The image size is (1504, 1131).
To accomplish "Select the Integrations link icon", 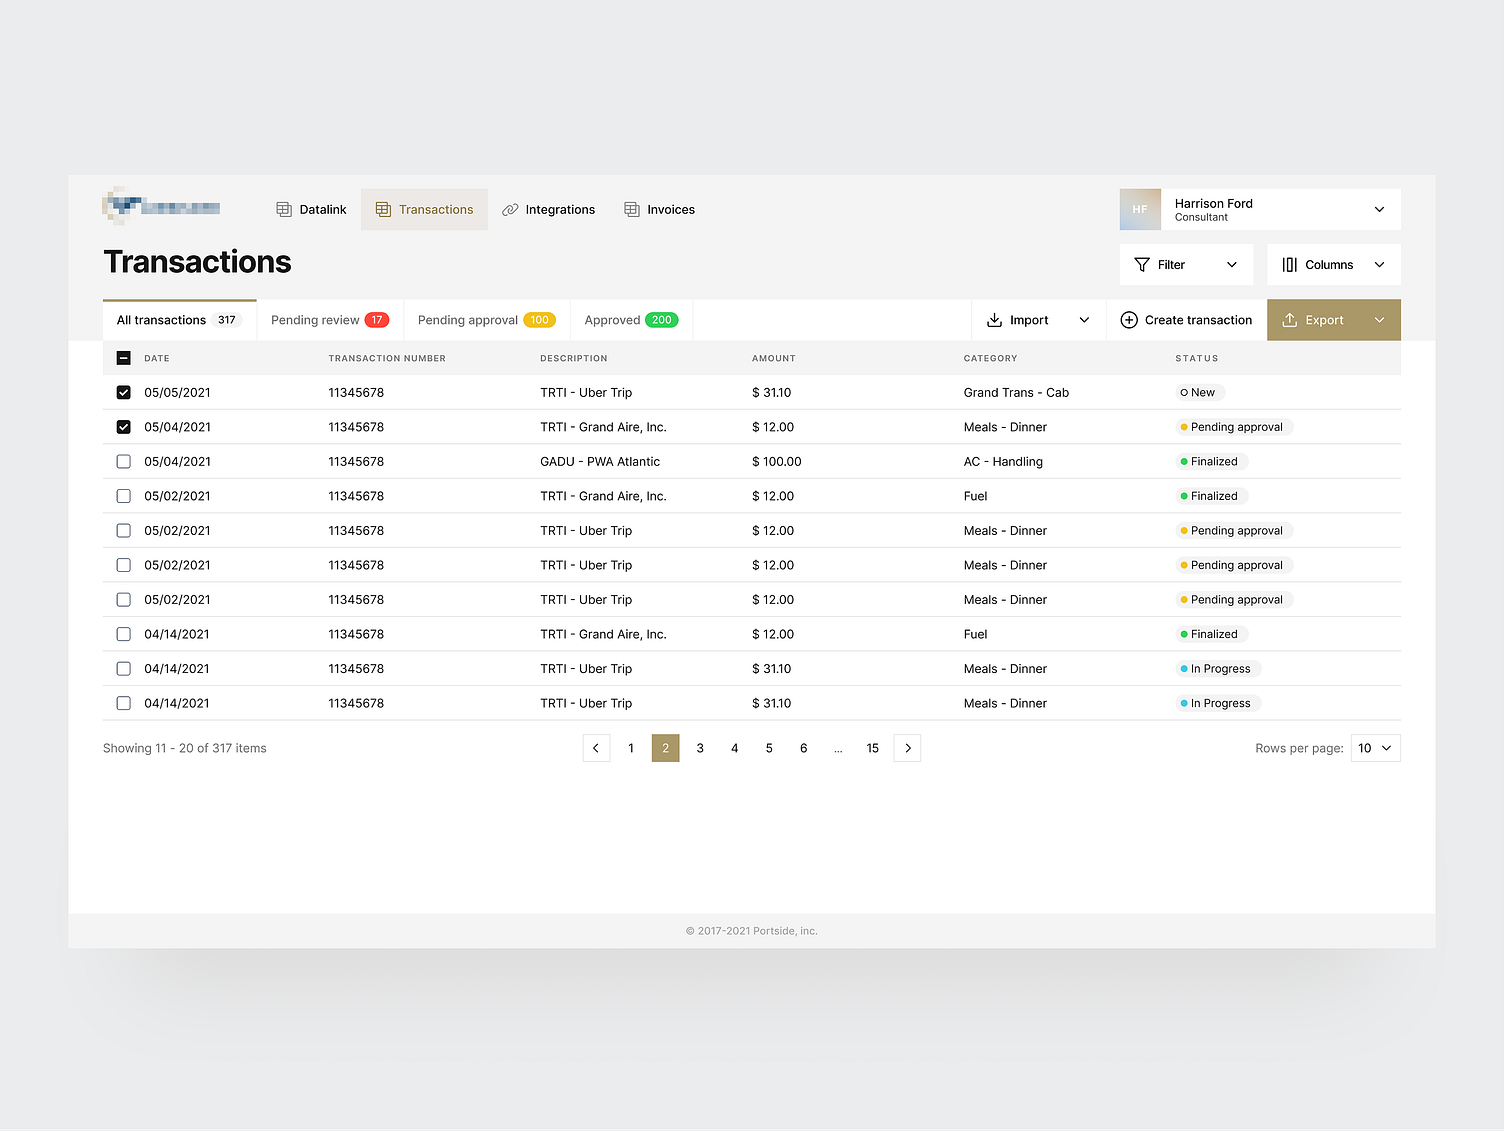I will click(x=510, y=209).
